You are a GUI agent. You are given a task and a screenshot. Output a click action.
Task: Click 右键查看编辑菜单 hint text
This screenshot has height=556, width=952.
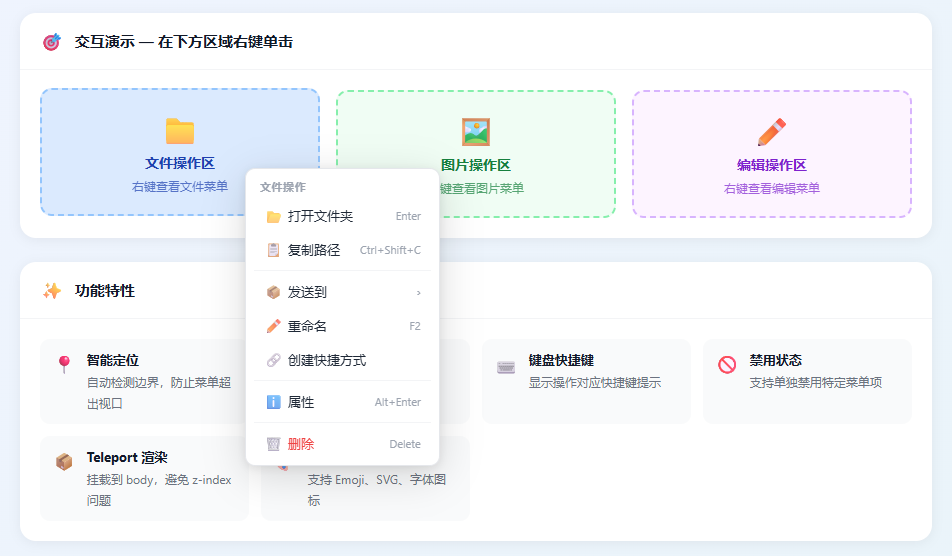772,189
